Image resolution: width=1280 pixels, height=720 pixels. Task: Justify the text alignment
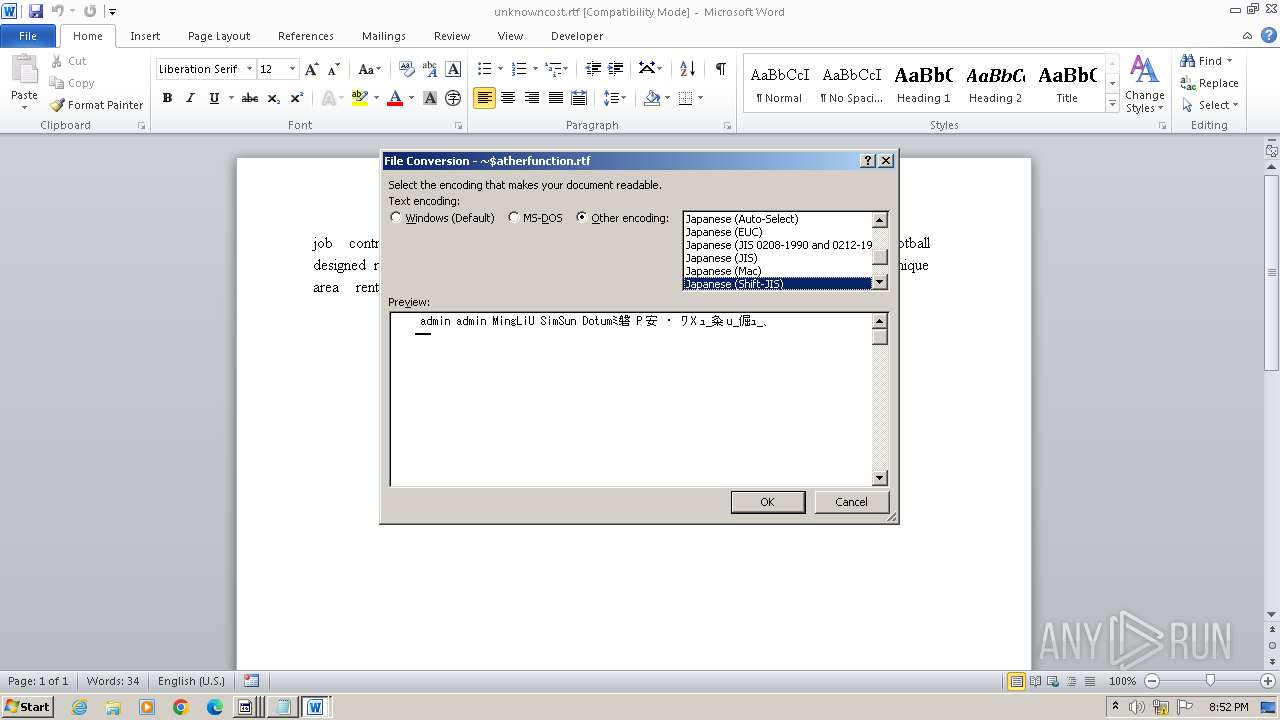(x=555, y=98)
